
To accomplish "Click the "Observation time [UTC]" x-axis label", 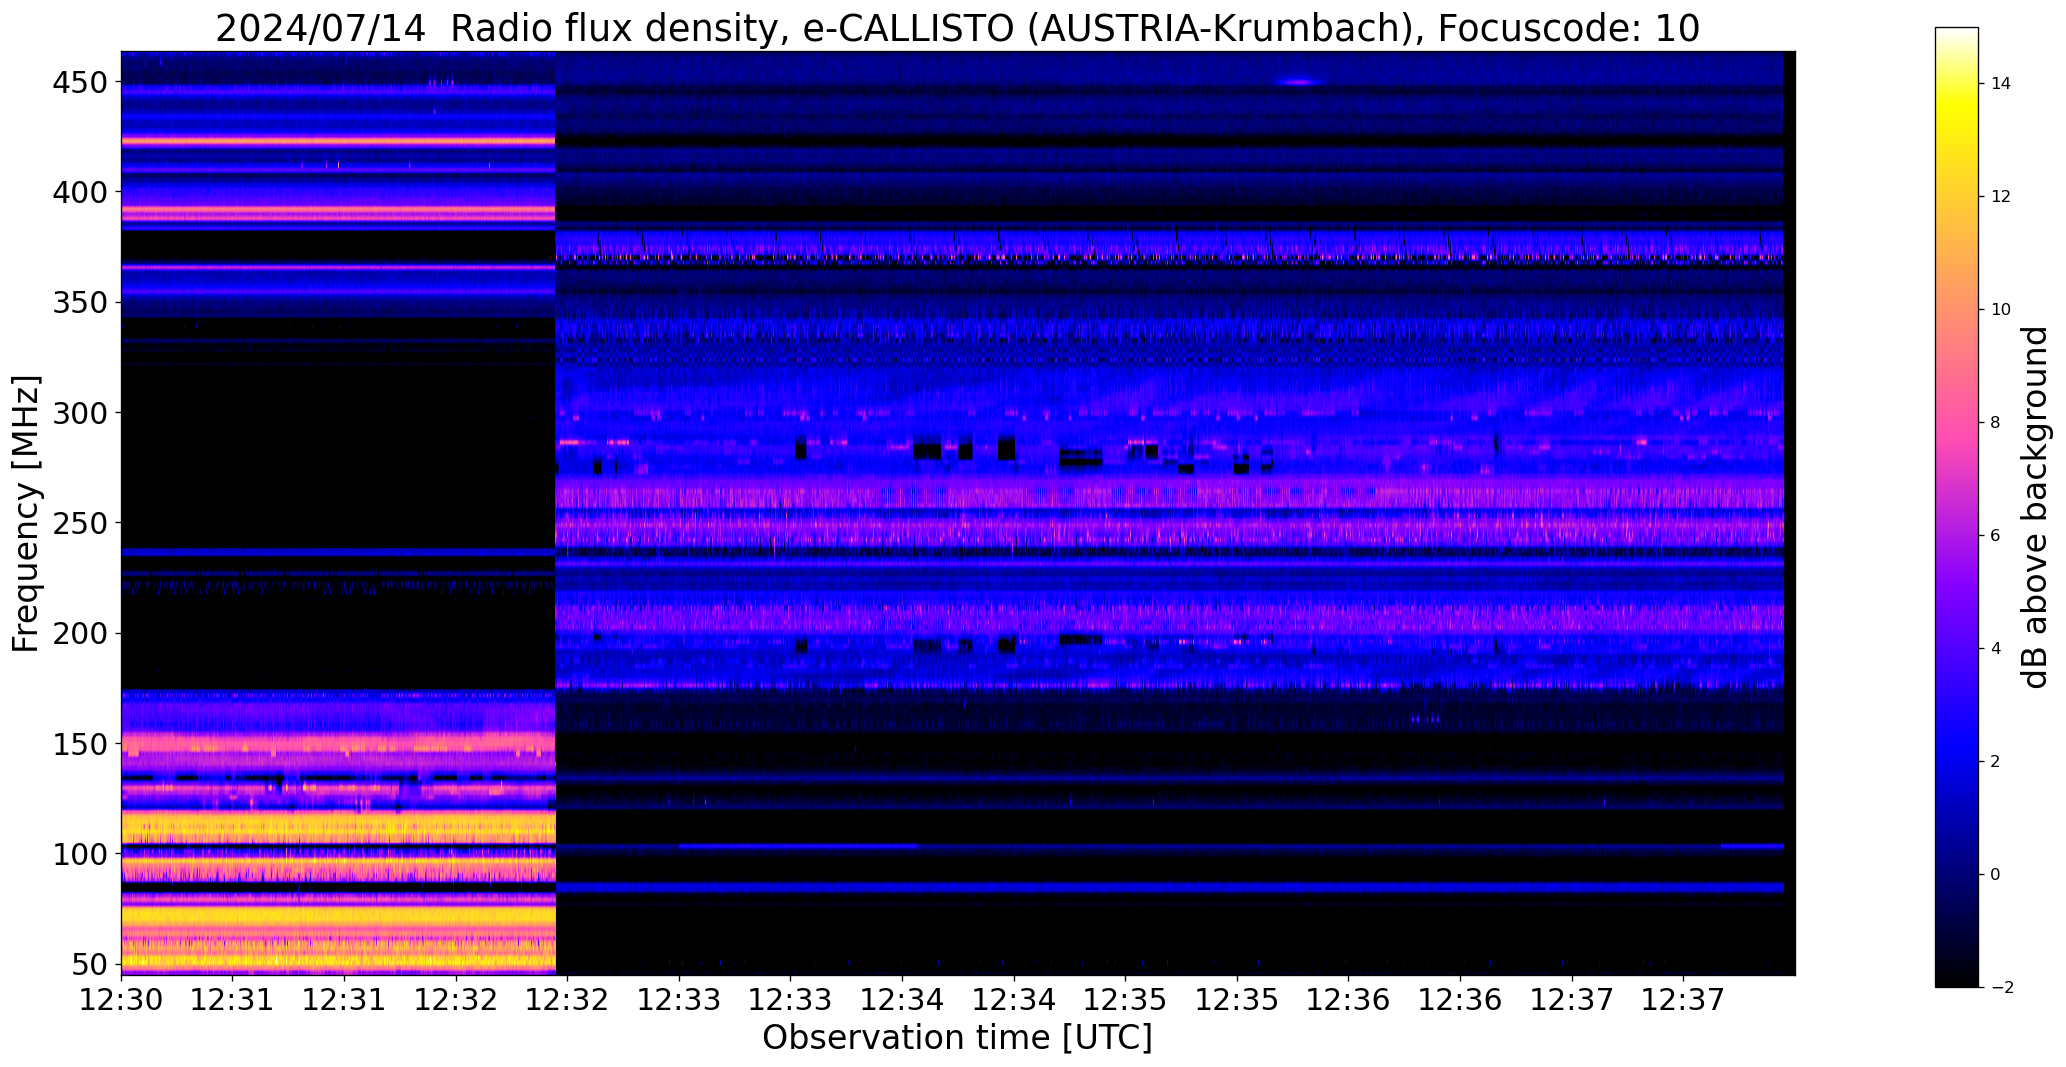I will pos(957,1037).
